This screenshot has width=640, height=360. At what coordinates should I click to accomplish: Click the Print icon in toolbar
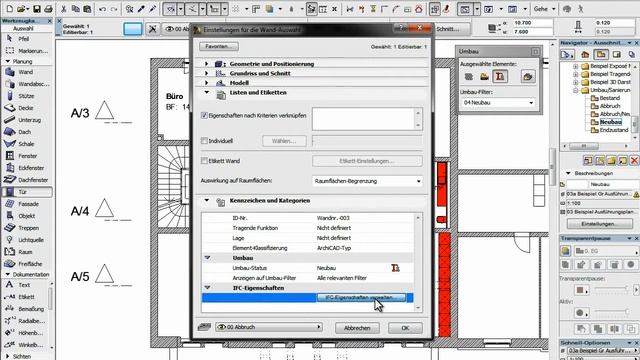point(48,8)
